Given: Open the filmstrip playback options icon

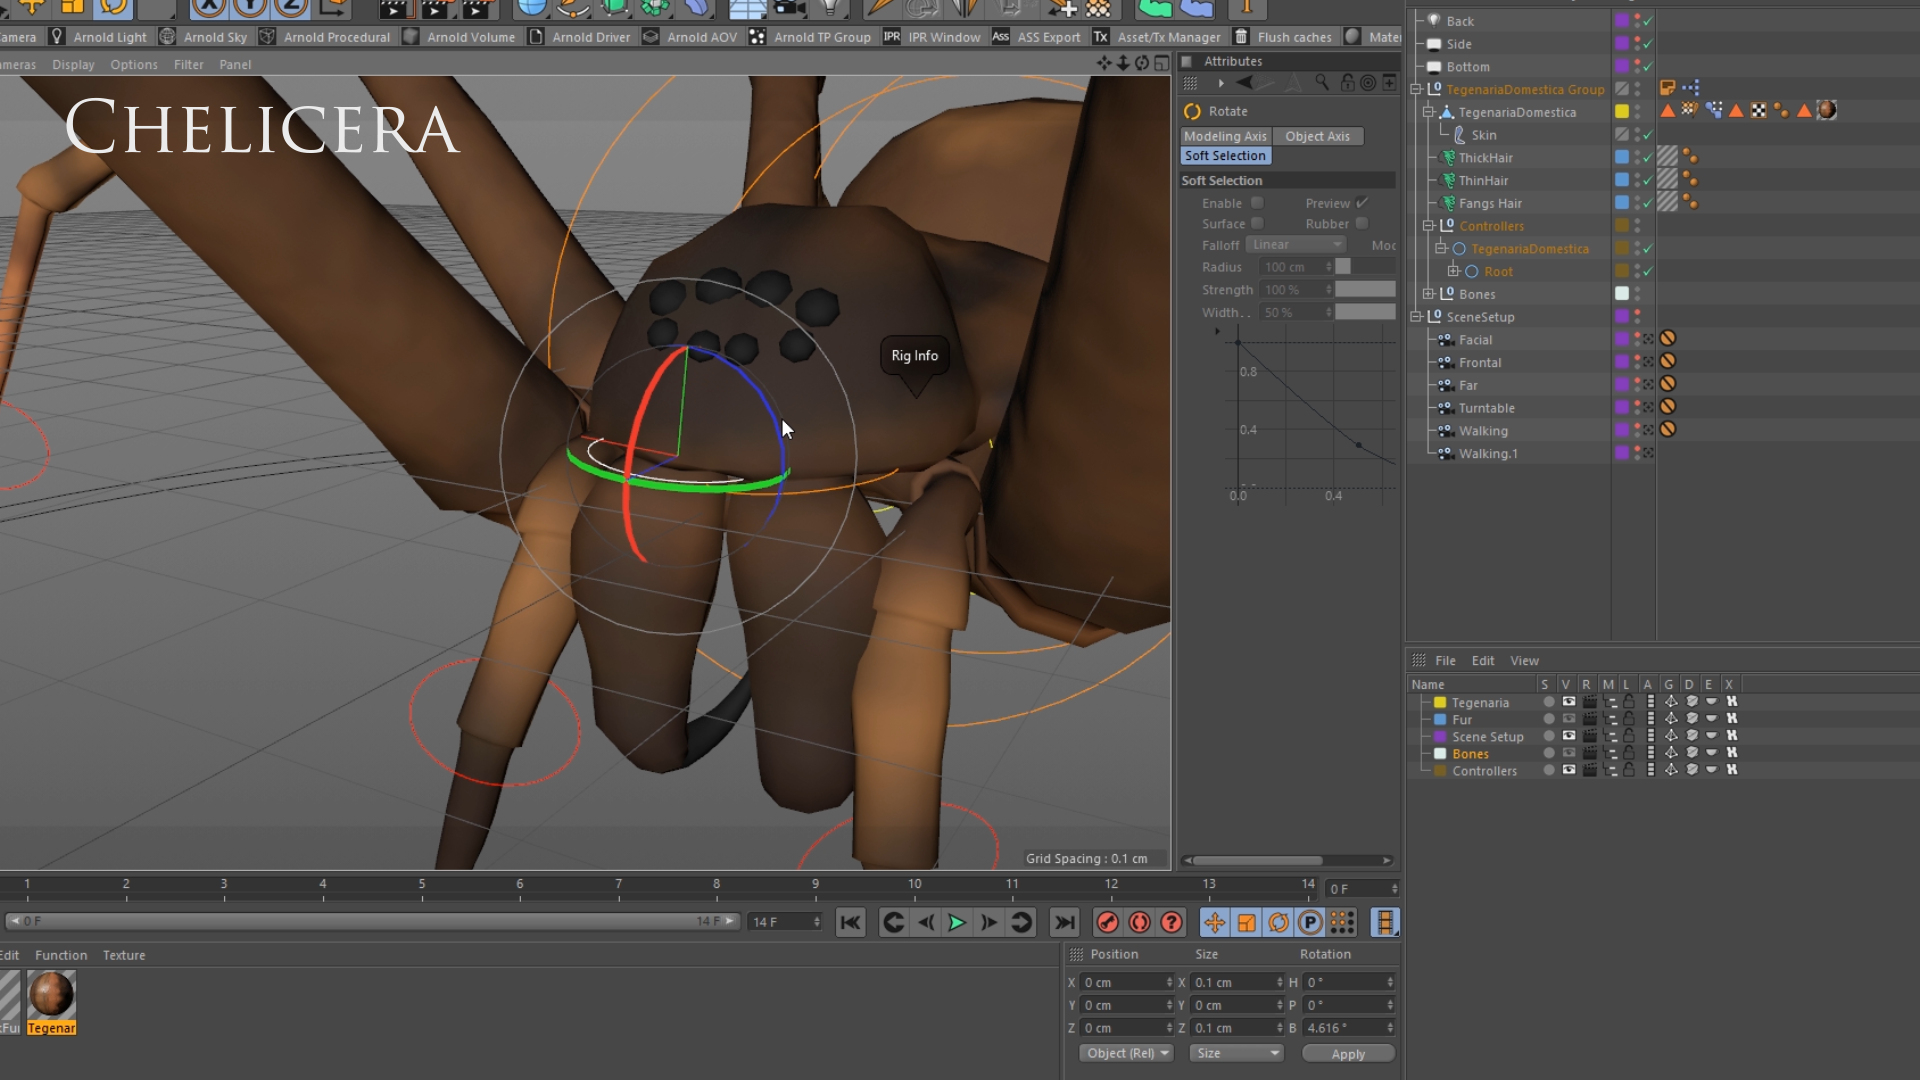Looking at the screenshot, I should [x=1385, y=922].
